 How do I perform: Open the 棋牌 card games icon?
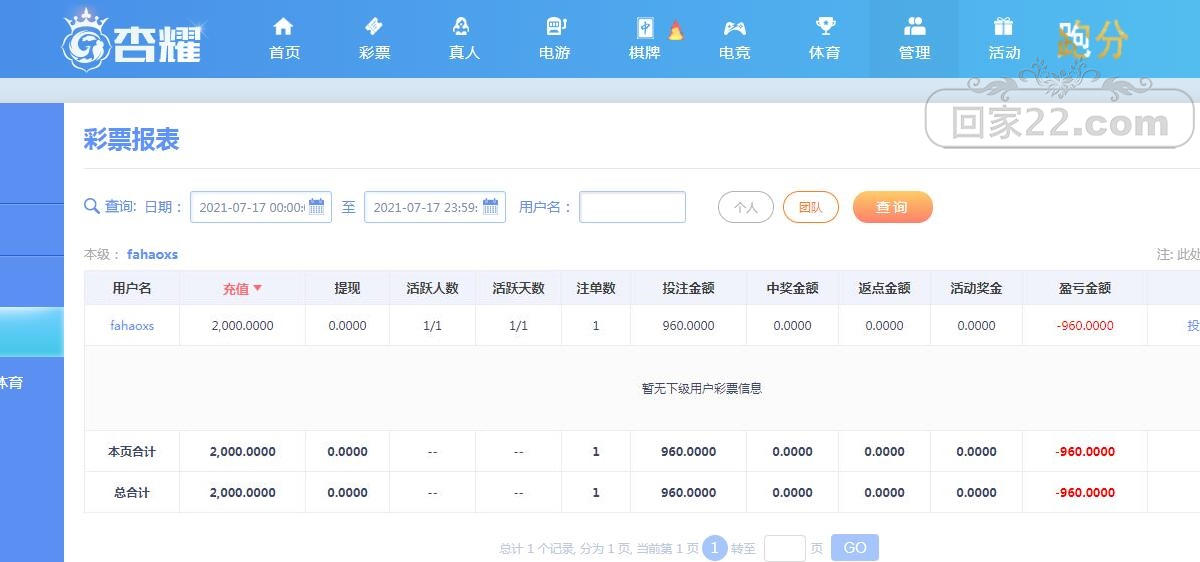click(x=645, y=28)
